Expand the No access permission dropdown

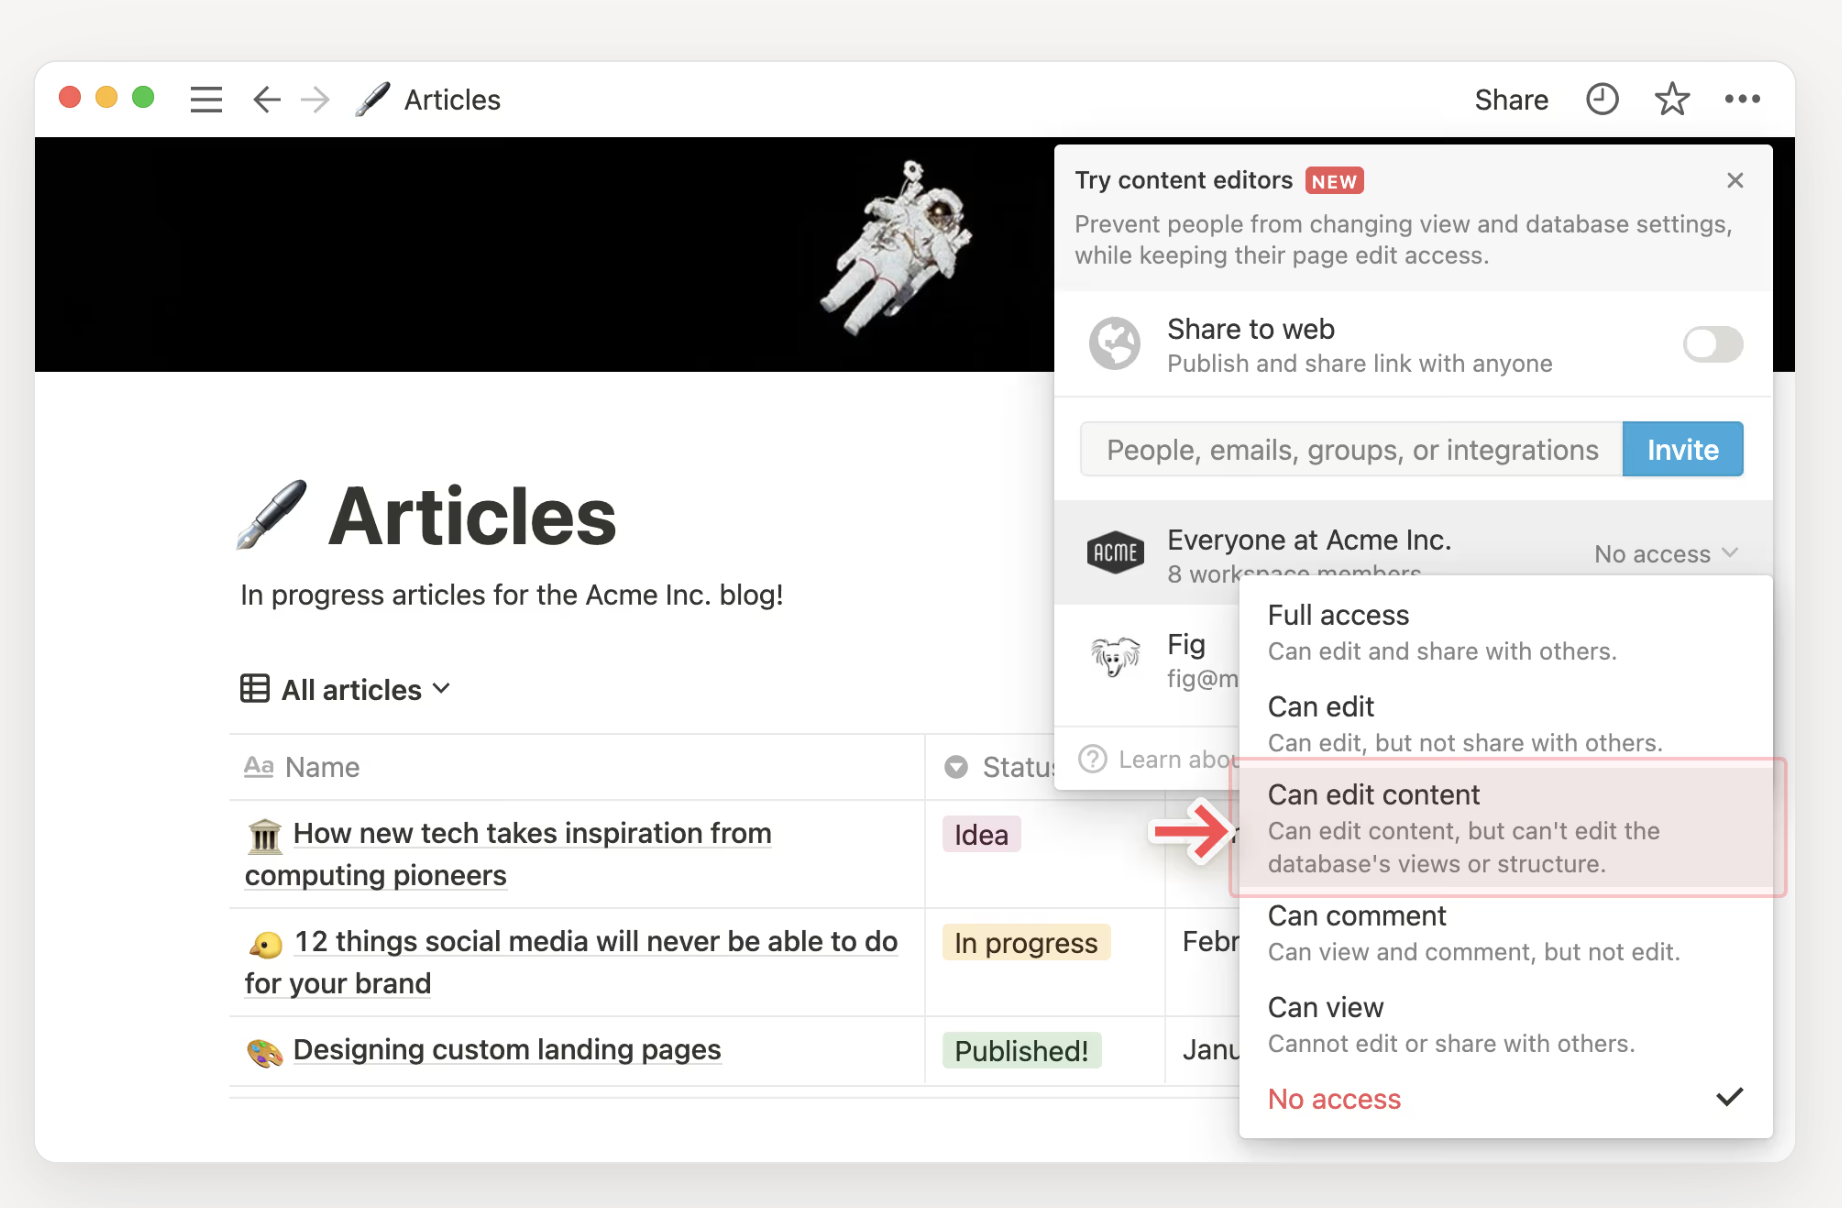1665,554
